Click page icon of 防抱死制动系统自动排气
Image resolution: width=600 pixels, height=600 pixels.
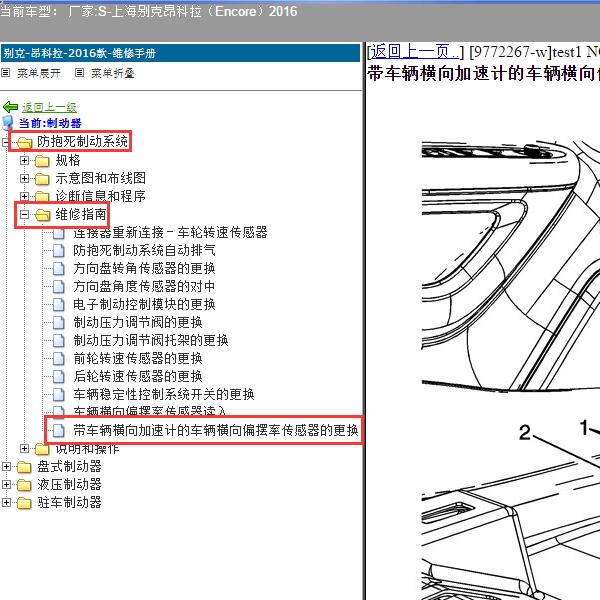click(59, 251)
